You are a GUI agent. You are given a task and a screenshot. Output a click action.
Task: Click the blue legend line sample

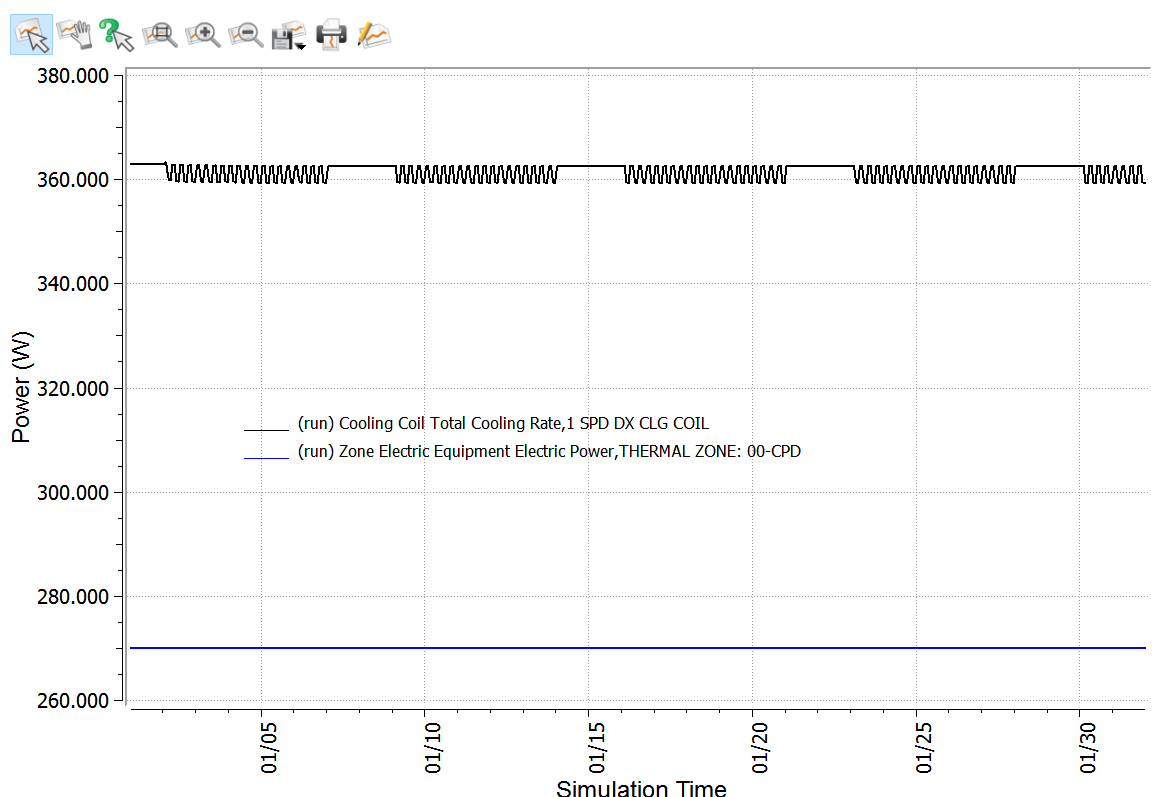coord(266,458)
